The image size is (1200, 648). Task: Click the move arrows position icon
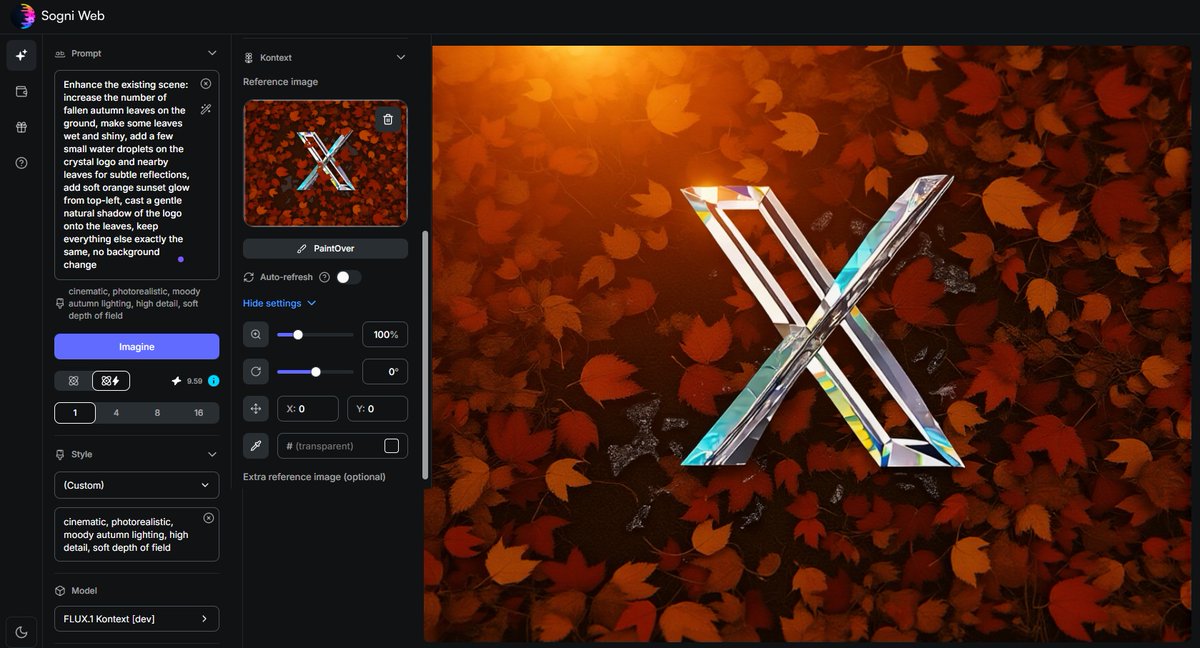pyautogui.click(x=256, y=408)
